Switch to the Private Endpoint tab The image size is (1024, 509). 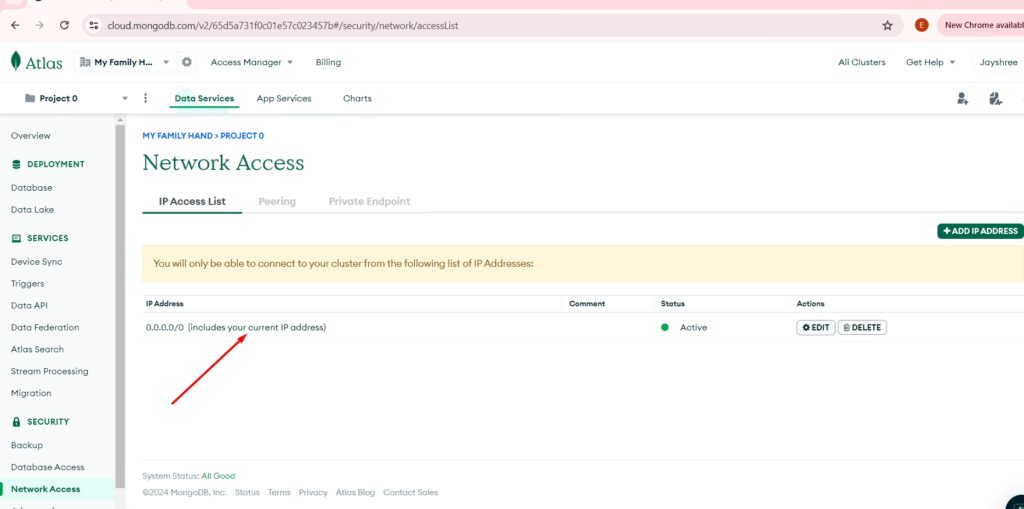click(369, 201)
